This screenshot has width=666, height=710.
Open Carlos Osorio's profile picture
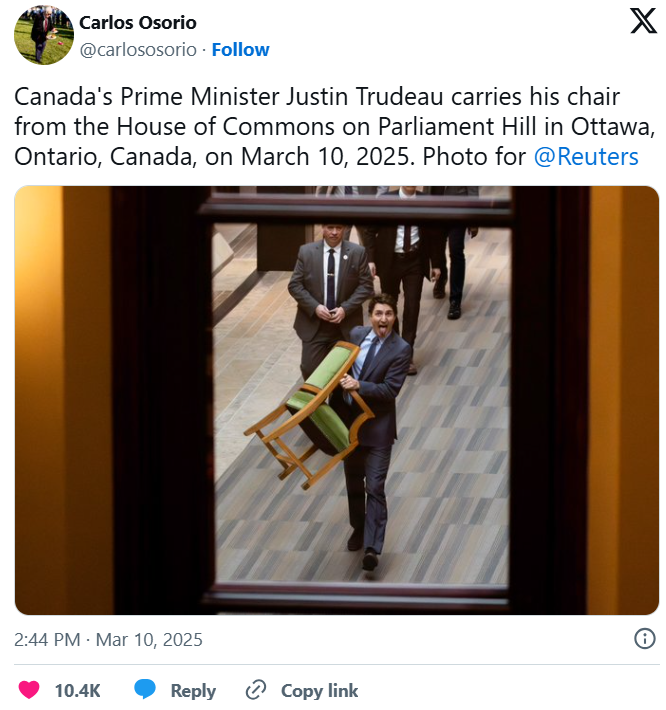tap(43, 35)
